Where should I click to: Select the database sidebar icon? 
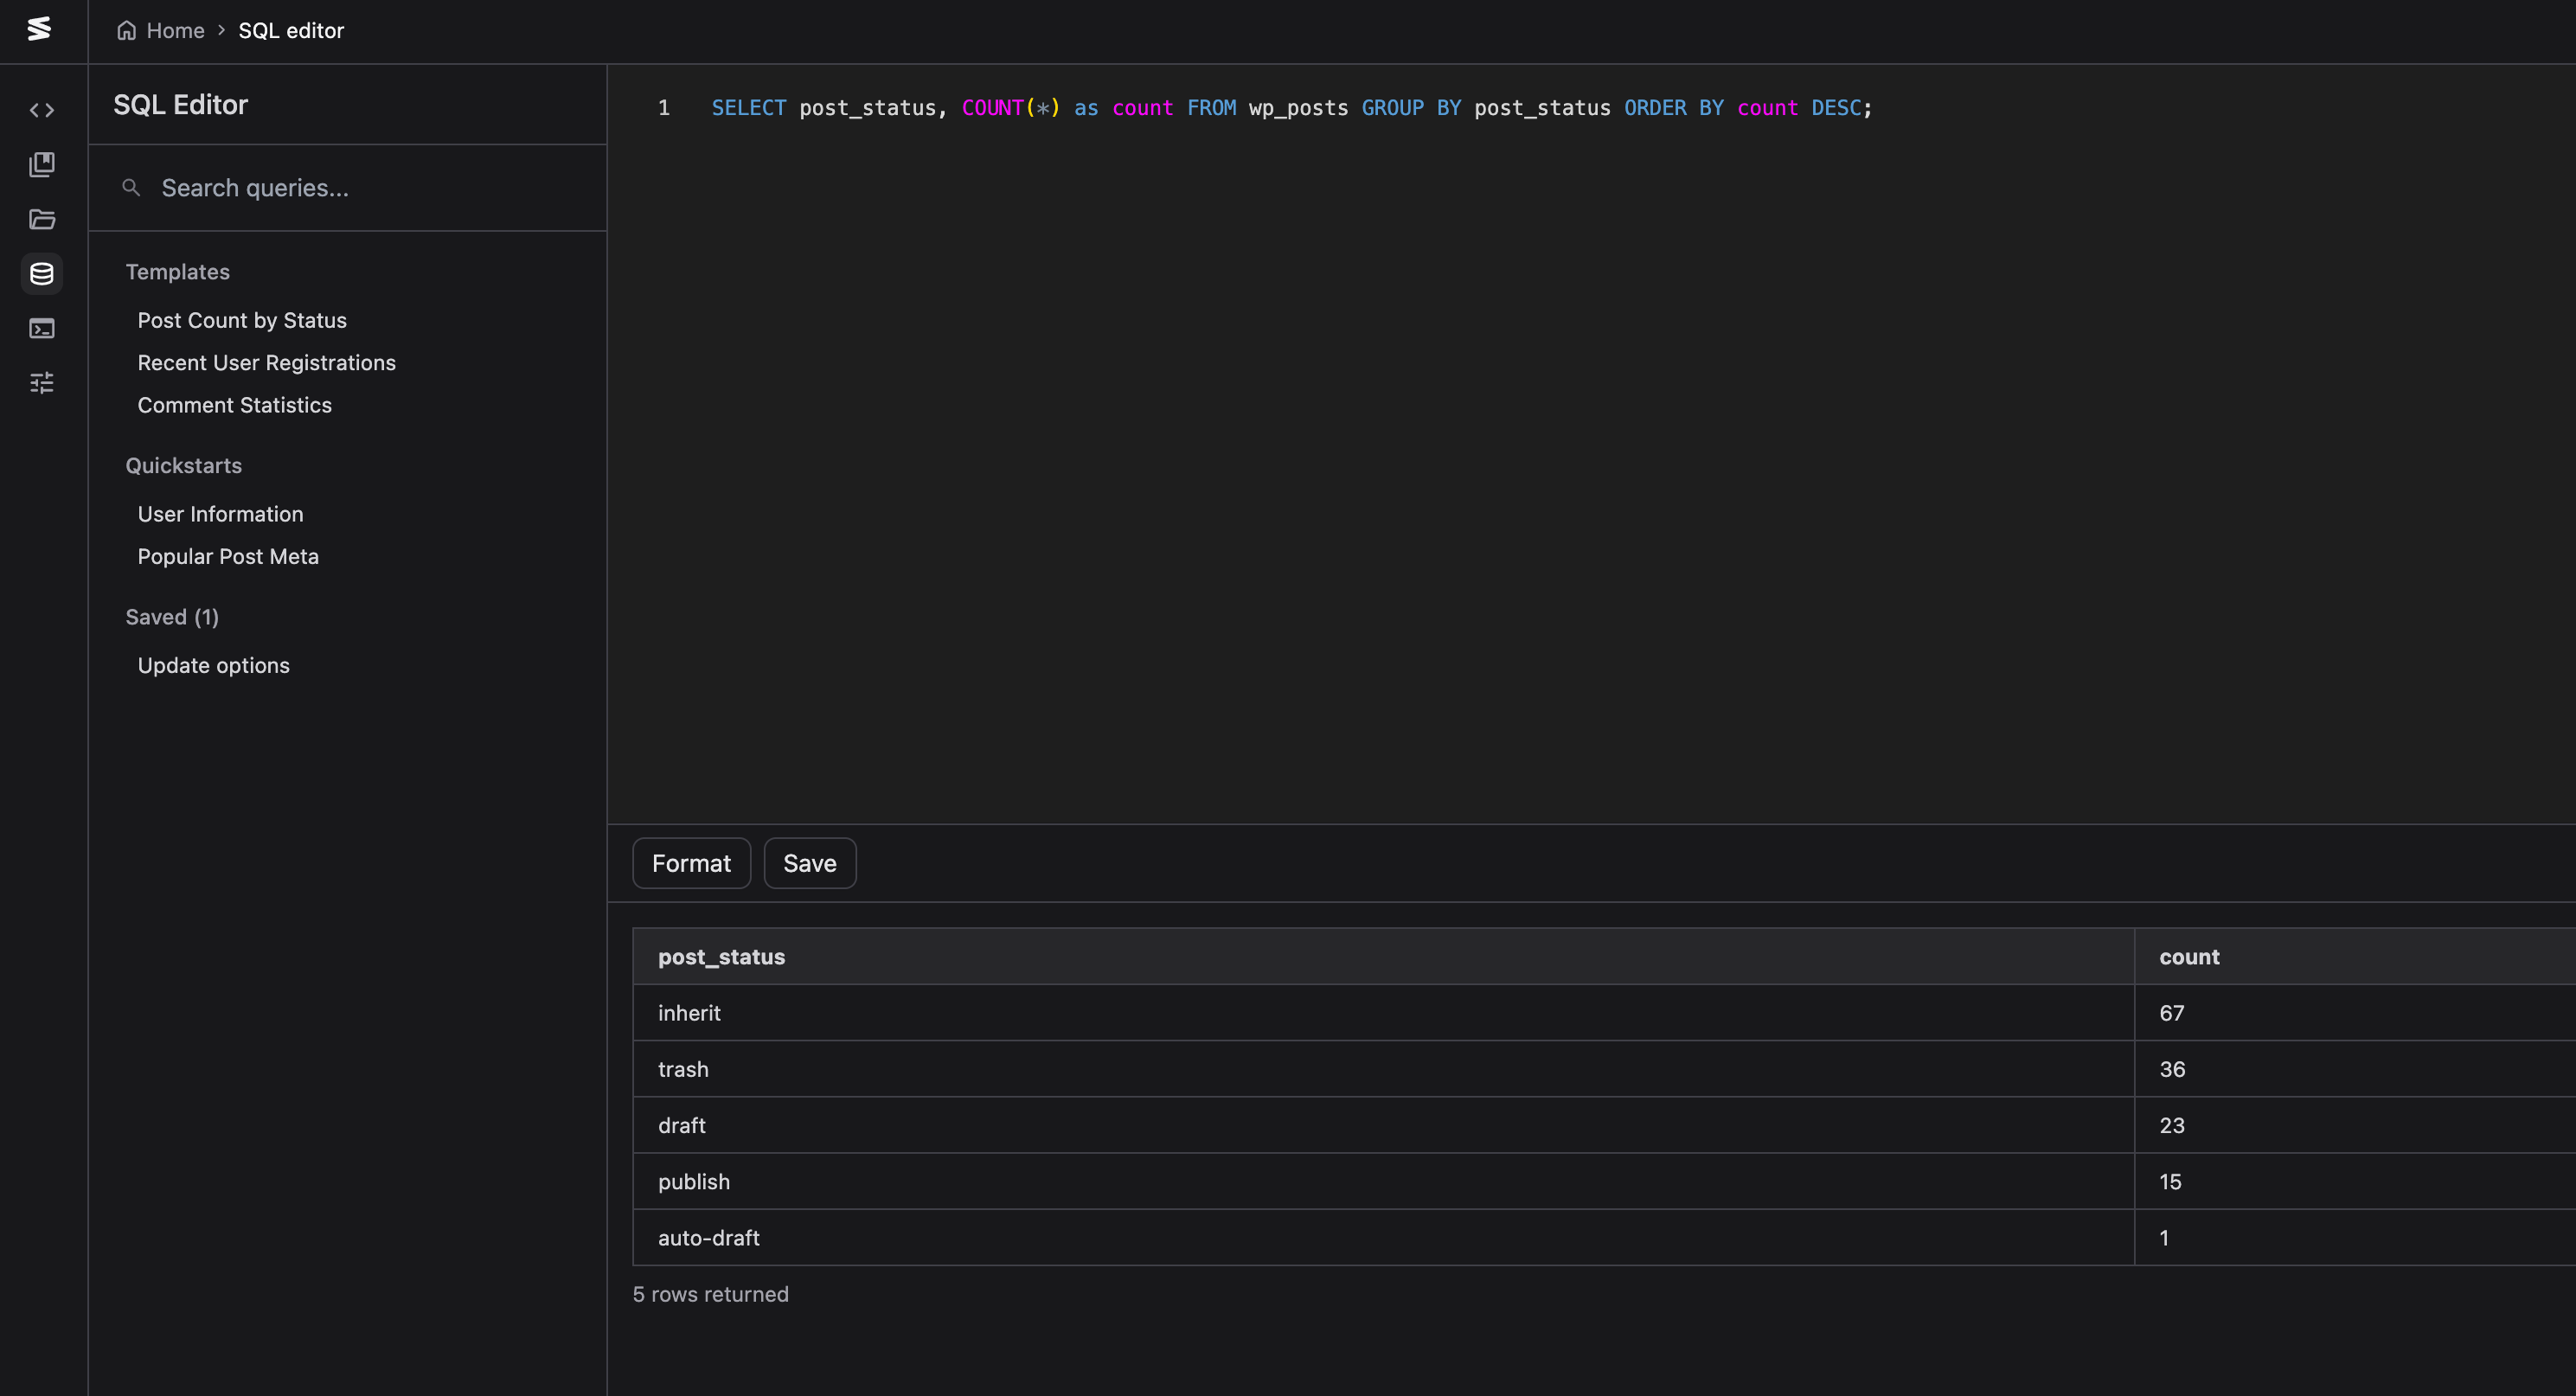(x=42, y=273)
